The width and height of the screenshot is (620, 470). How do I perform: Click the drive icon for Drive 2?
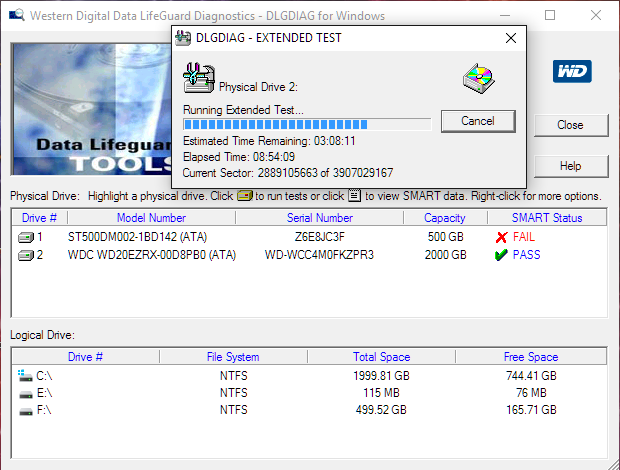[x=26, y=255]
